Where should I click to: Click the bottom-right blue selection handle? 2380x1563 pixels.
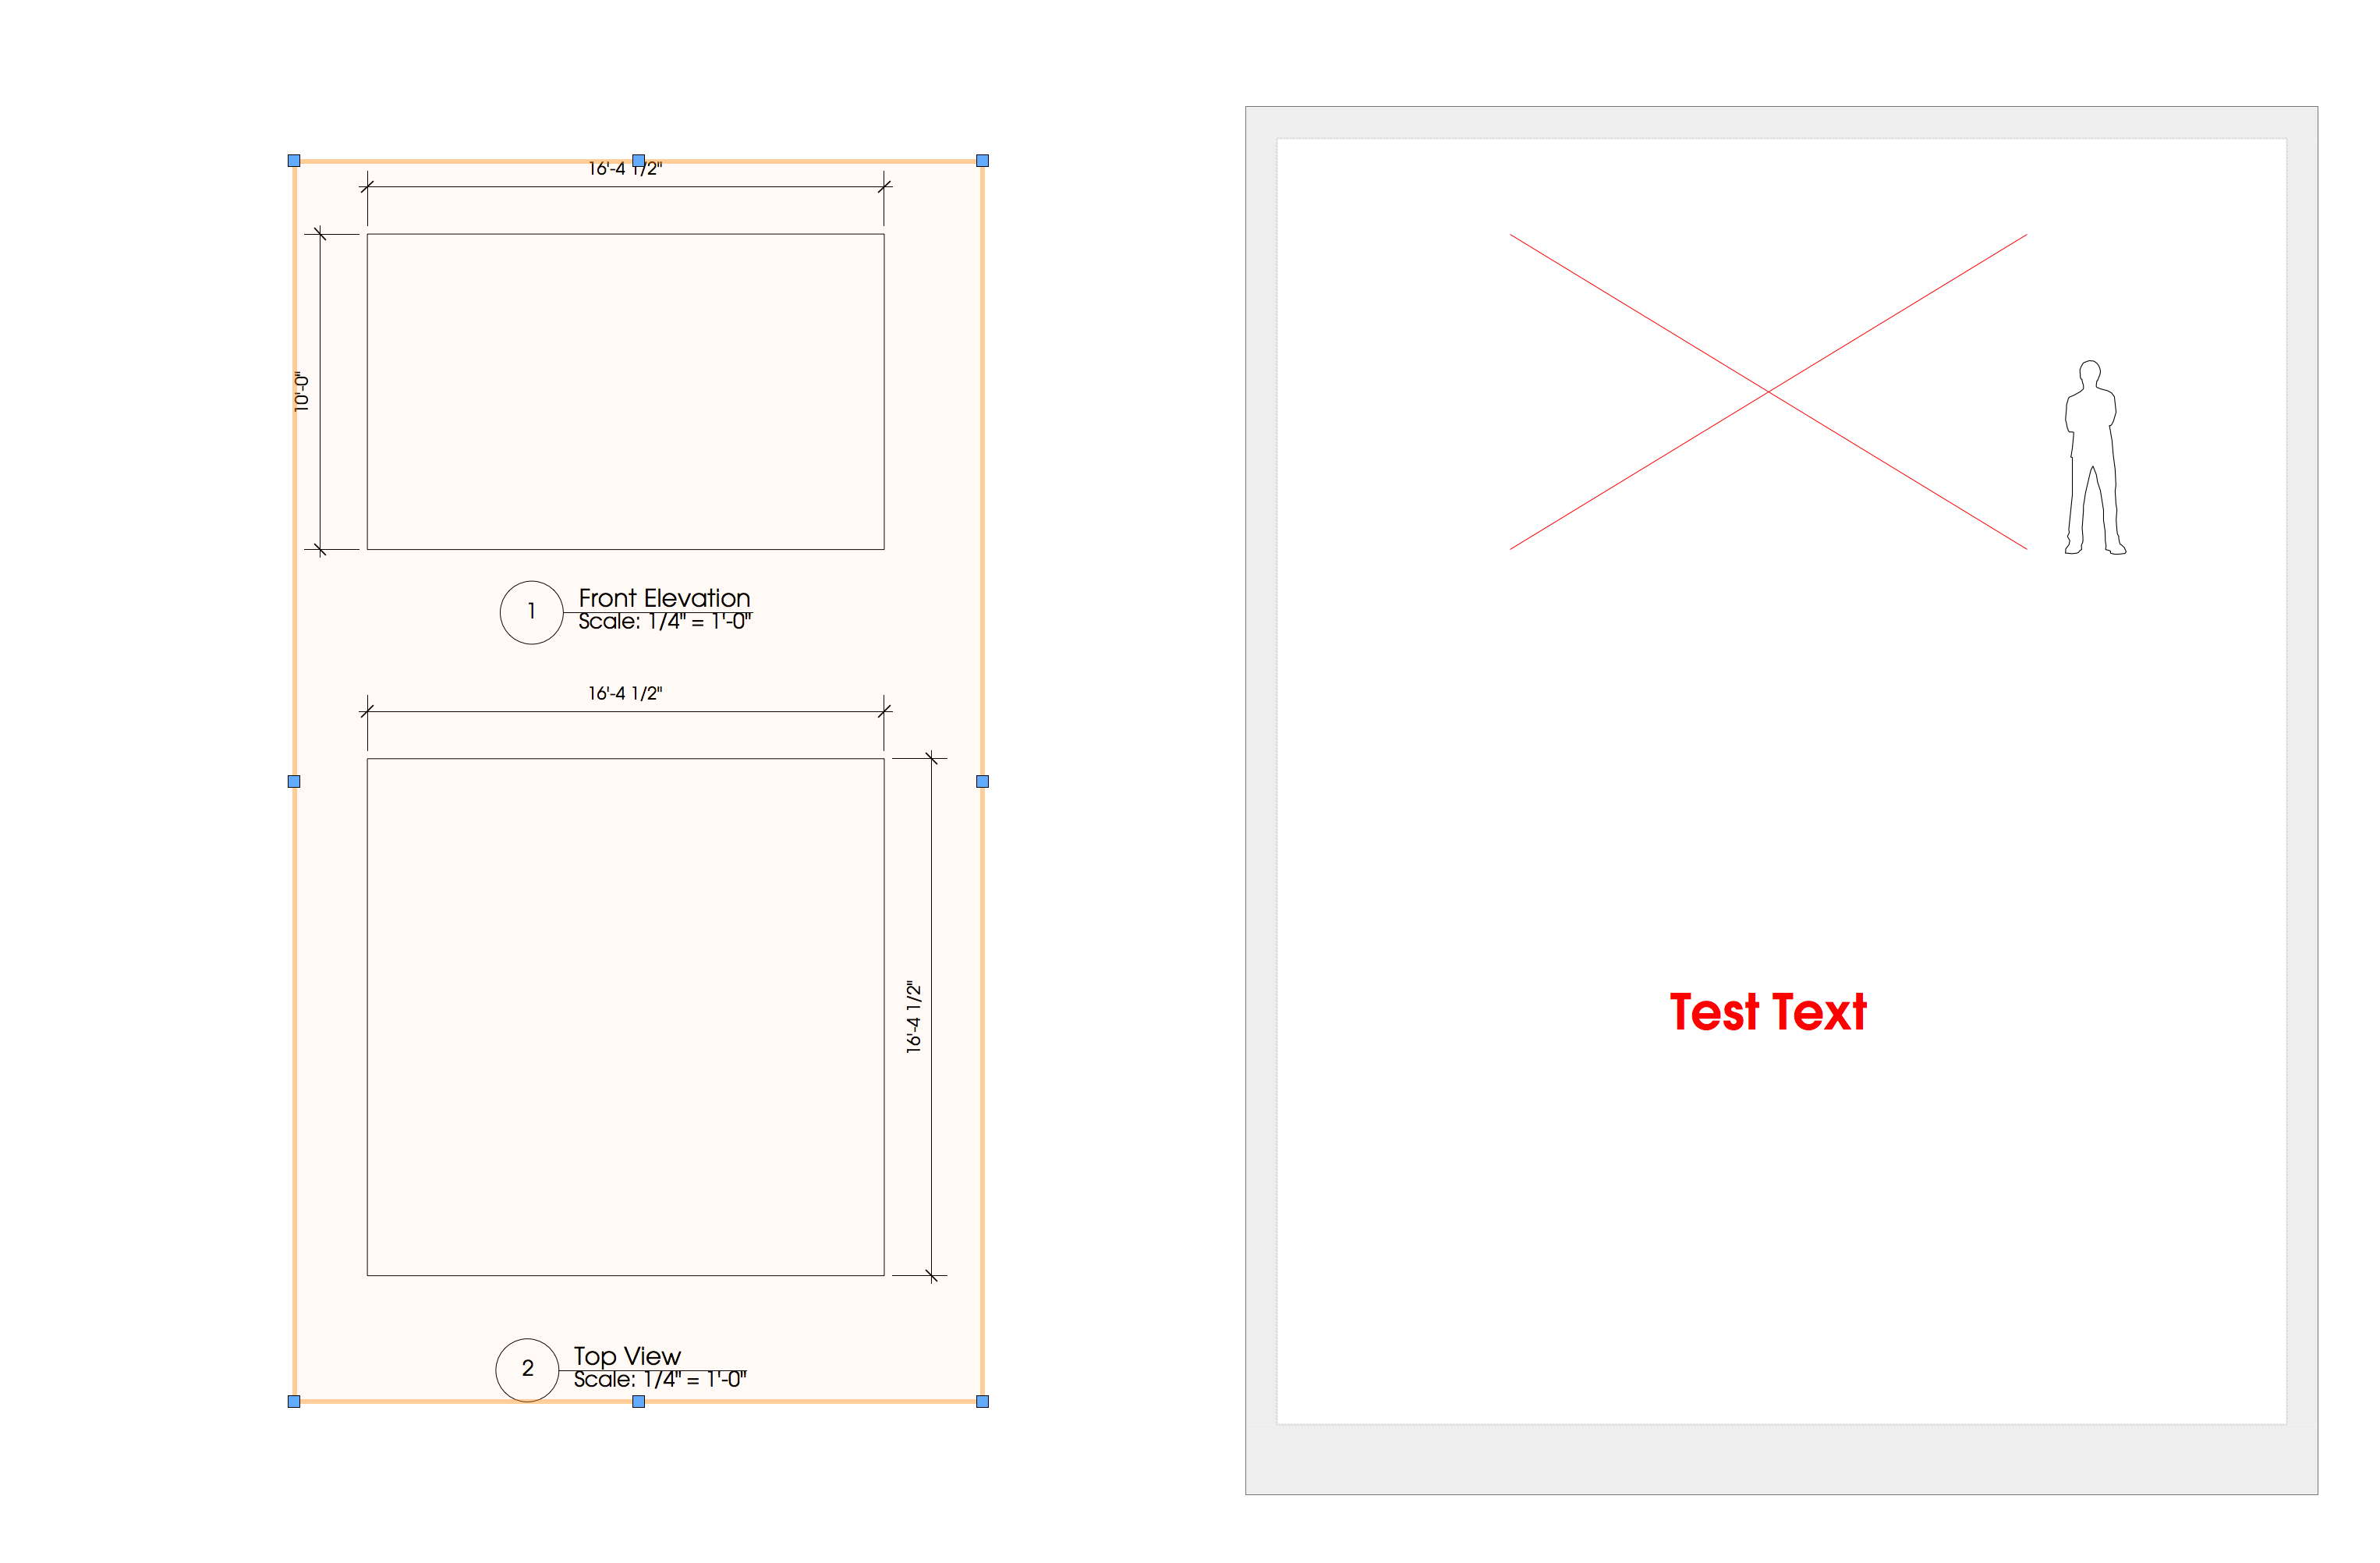pos(982,1401)
